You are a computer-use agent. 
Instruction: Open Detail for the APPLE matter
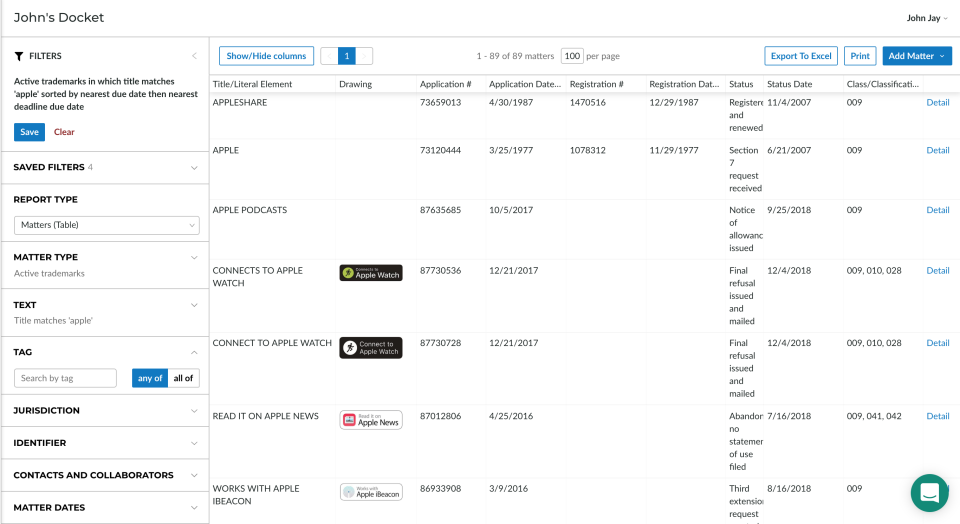pos(937,151)
